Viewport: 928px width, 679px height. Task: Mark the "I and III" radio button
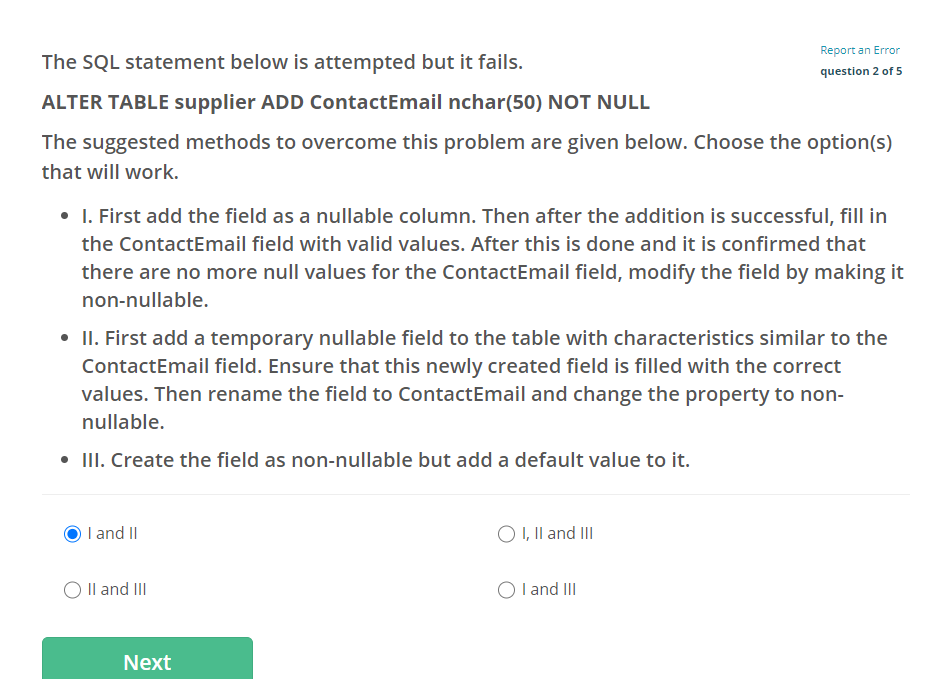point(507,590)
